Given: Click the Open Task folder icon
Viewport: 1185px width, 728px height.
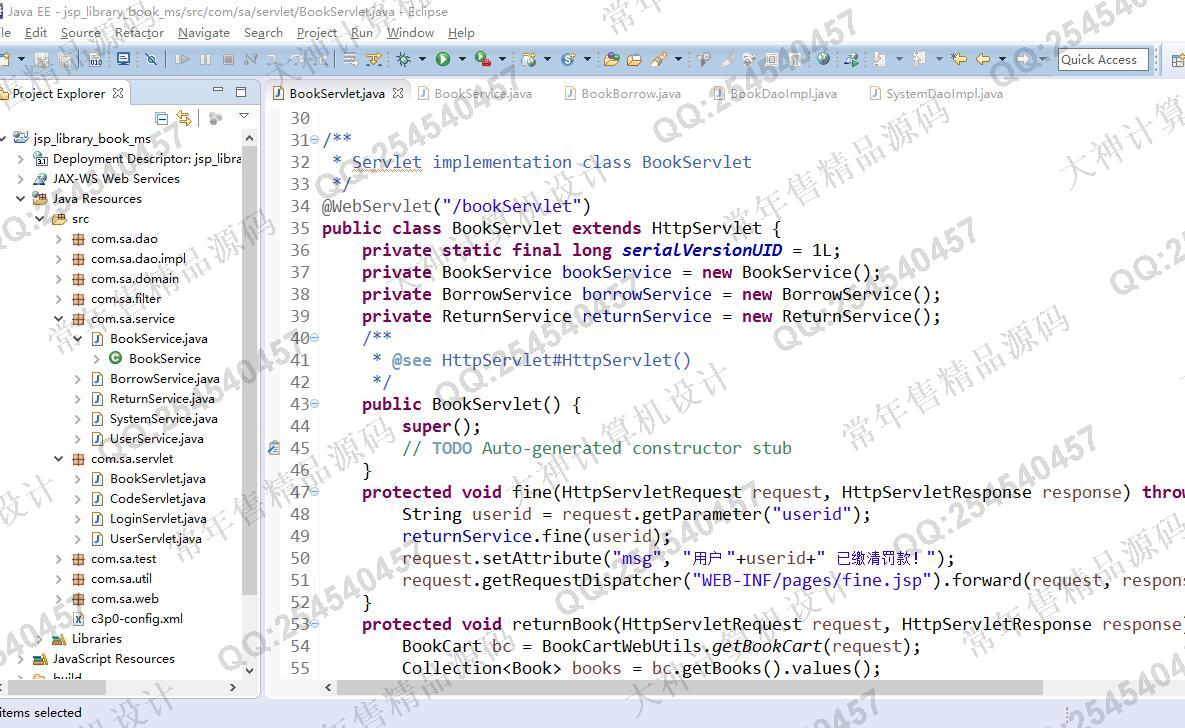Looking at the screenshot, I should 634,60.
